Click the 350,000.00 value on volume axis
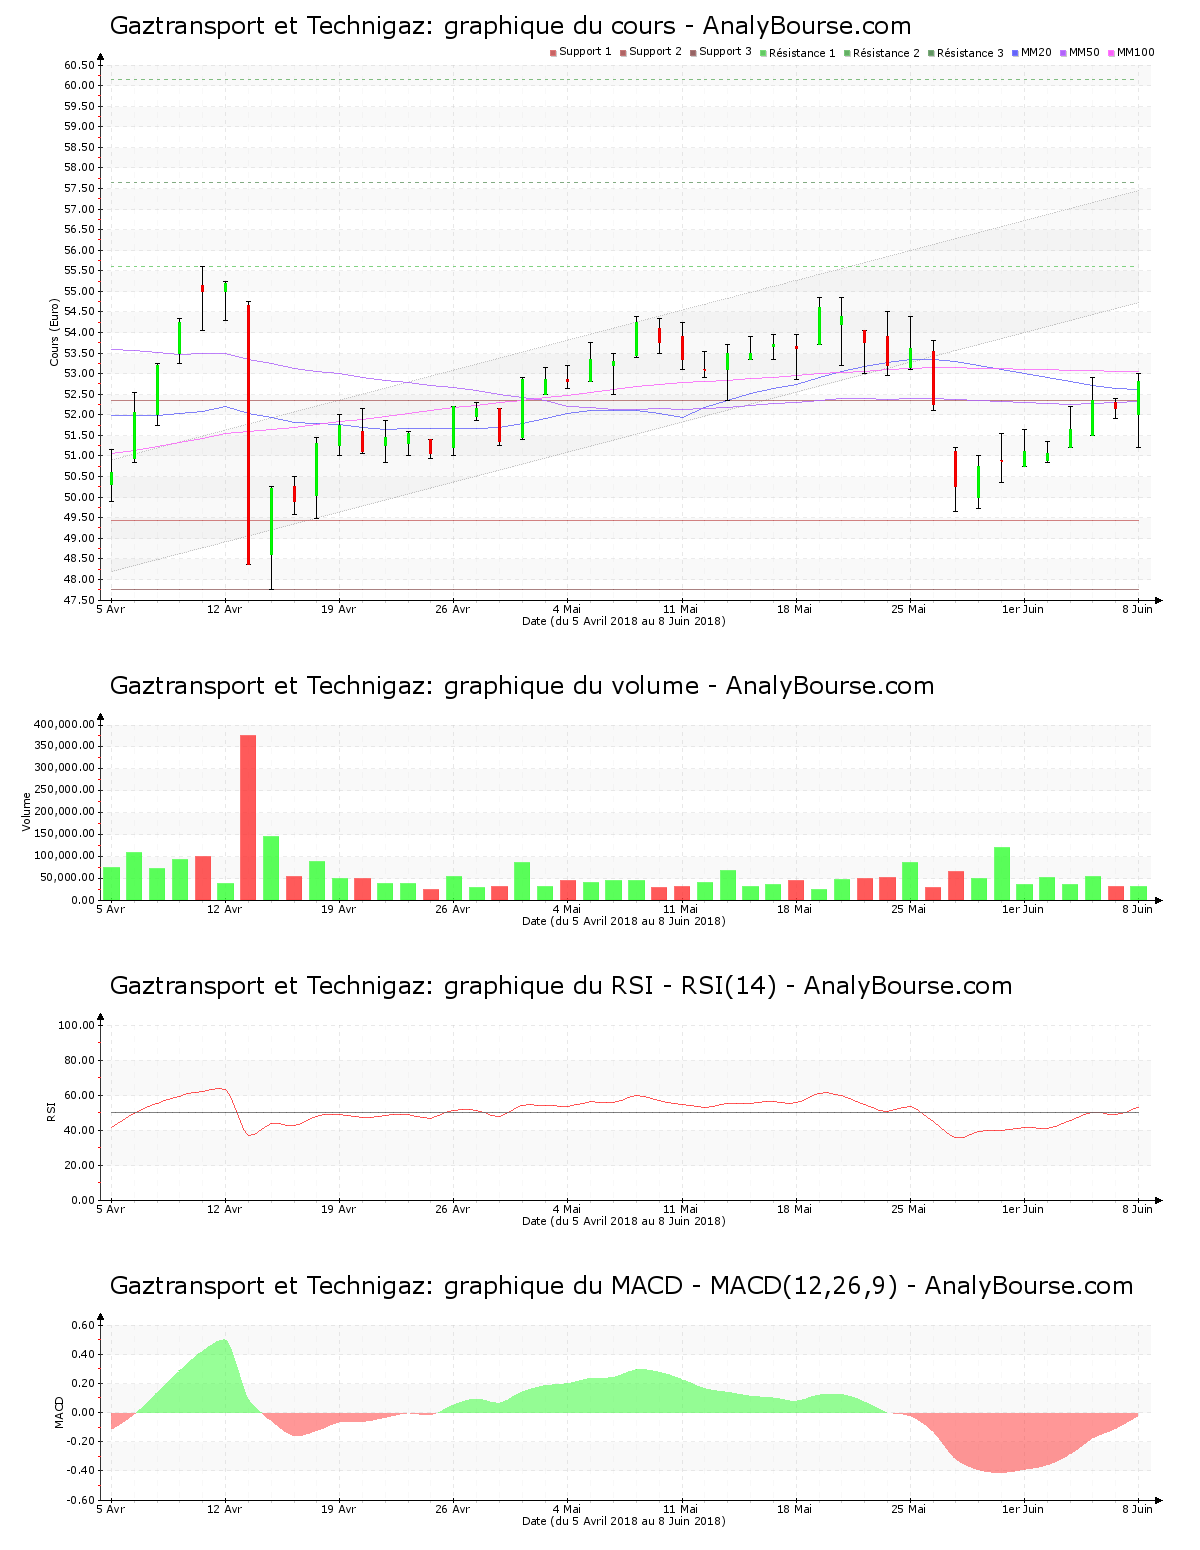The height and width of the screenshot is (1550, 1200). pyautogui.click(x=64, y=746)
